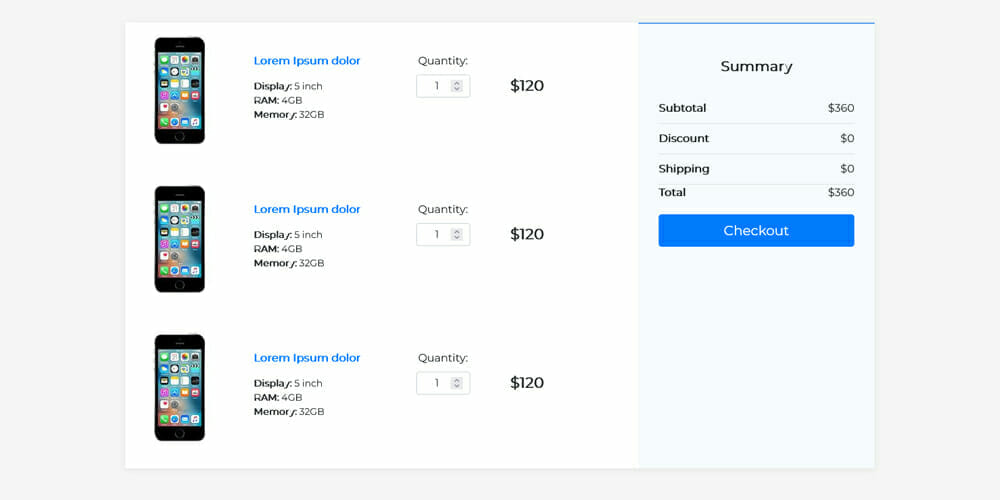Increase quantity of the second product

(457, 231)
